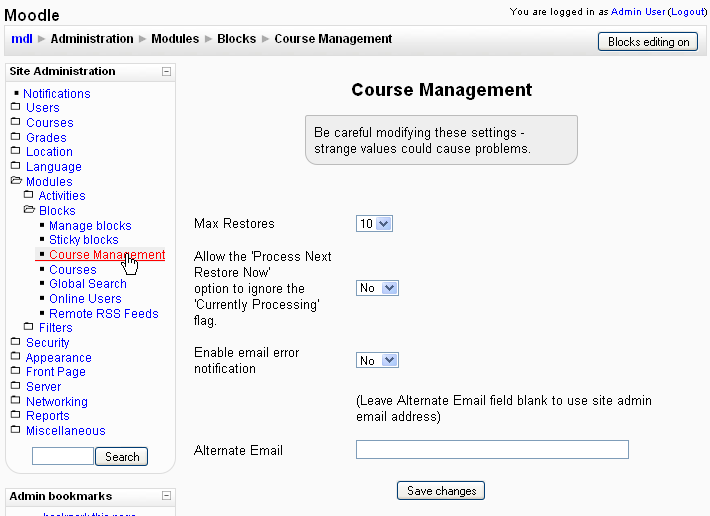
Task: Click the folder icon beside Front Page
Action: pos(15,371)
